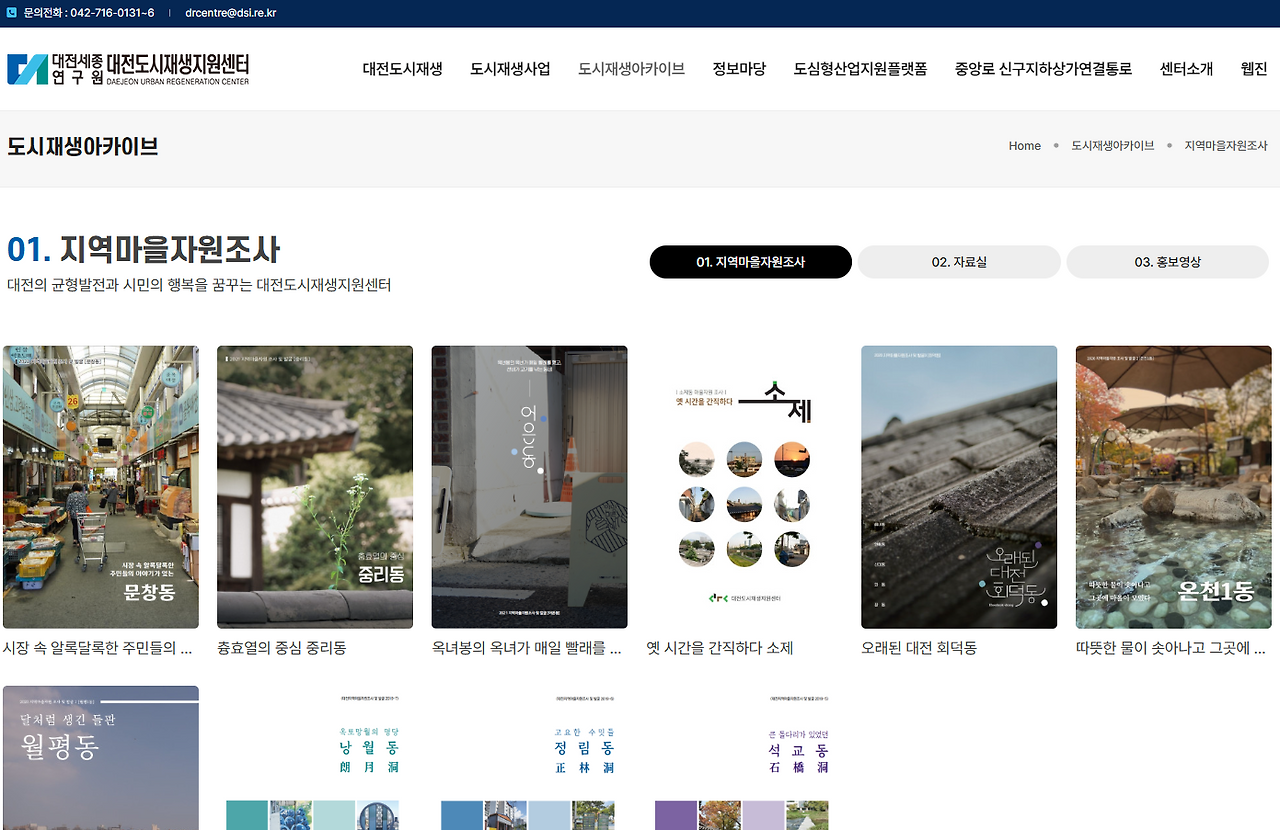This screenshot has height=830, width=1280.
Task: Open the 웹진 menu
Action: [1254, 69]
